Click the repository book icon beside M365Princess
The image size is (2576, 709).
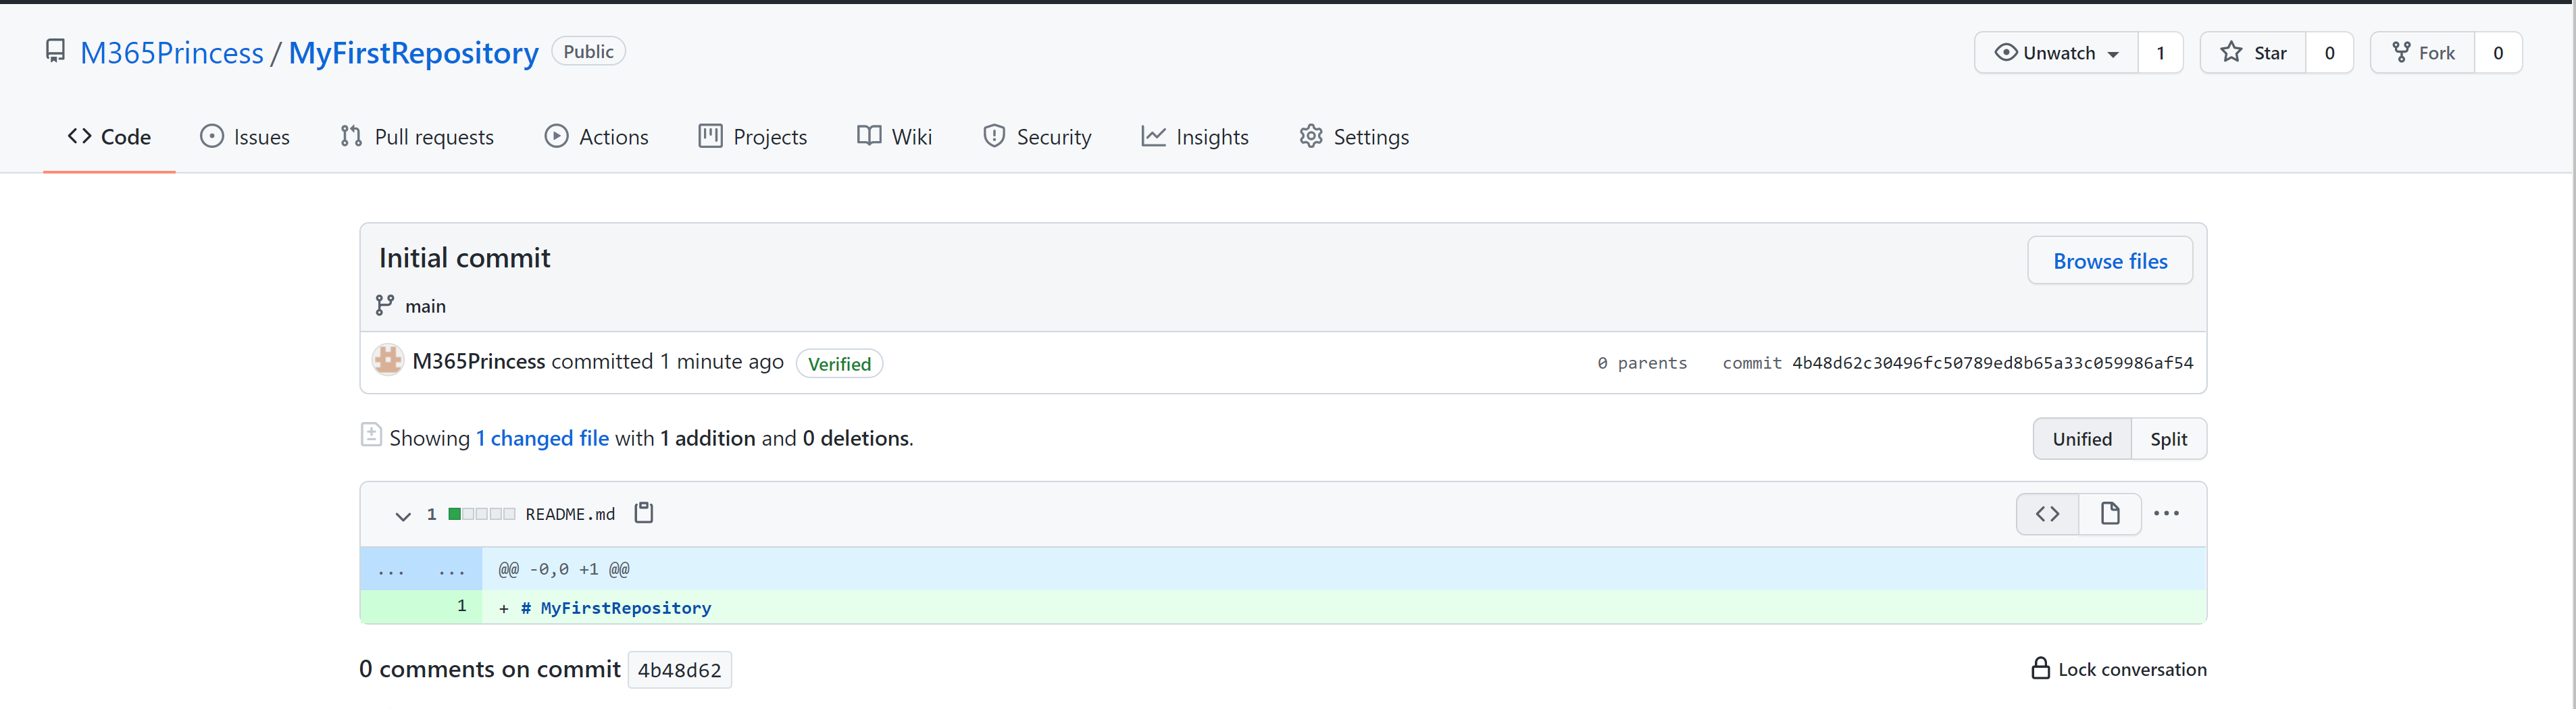click(56, 51)
